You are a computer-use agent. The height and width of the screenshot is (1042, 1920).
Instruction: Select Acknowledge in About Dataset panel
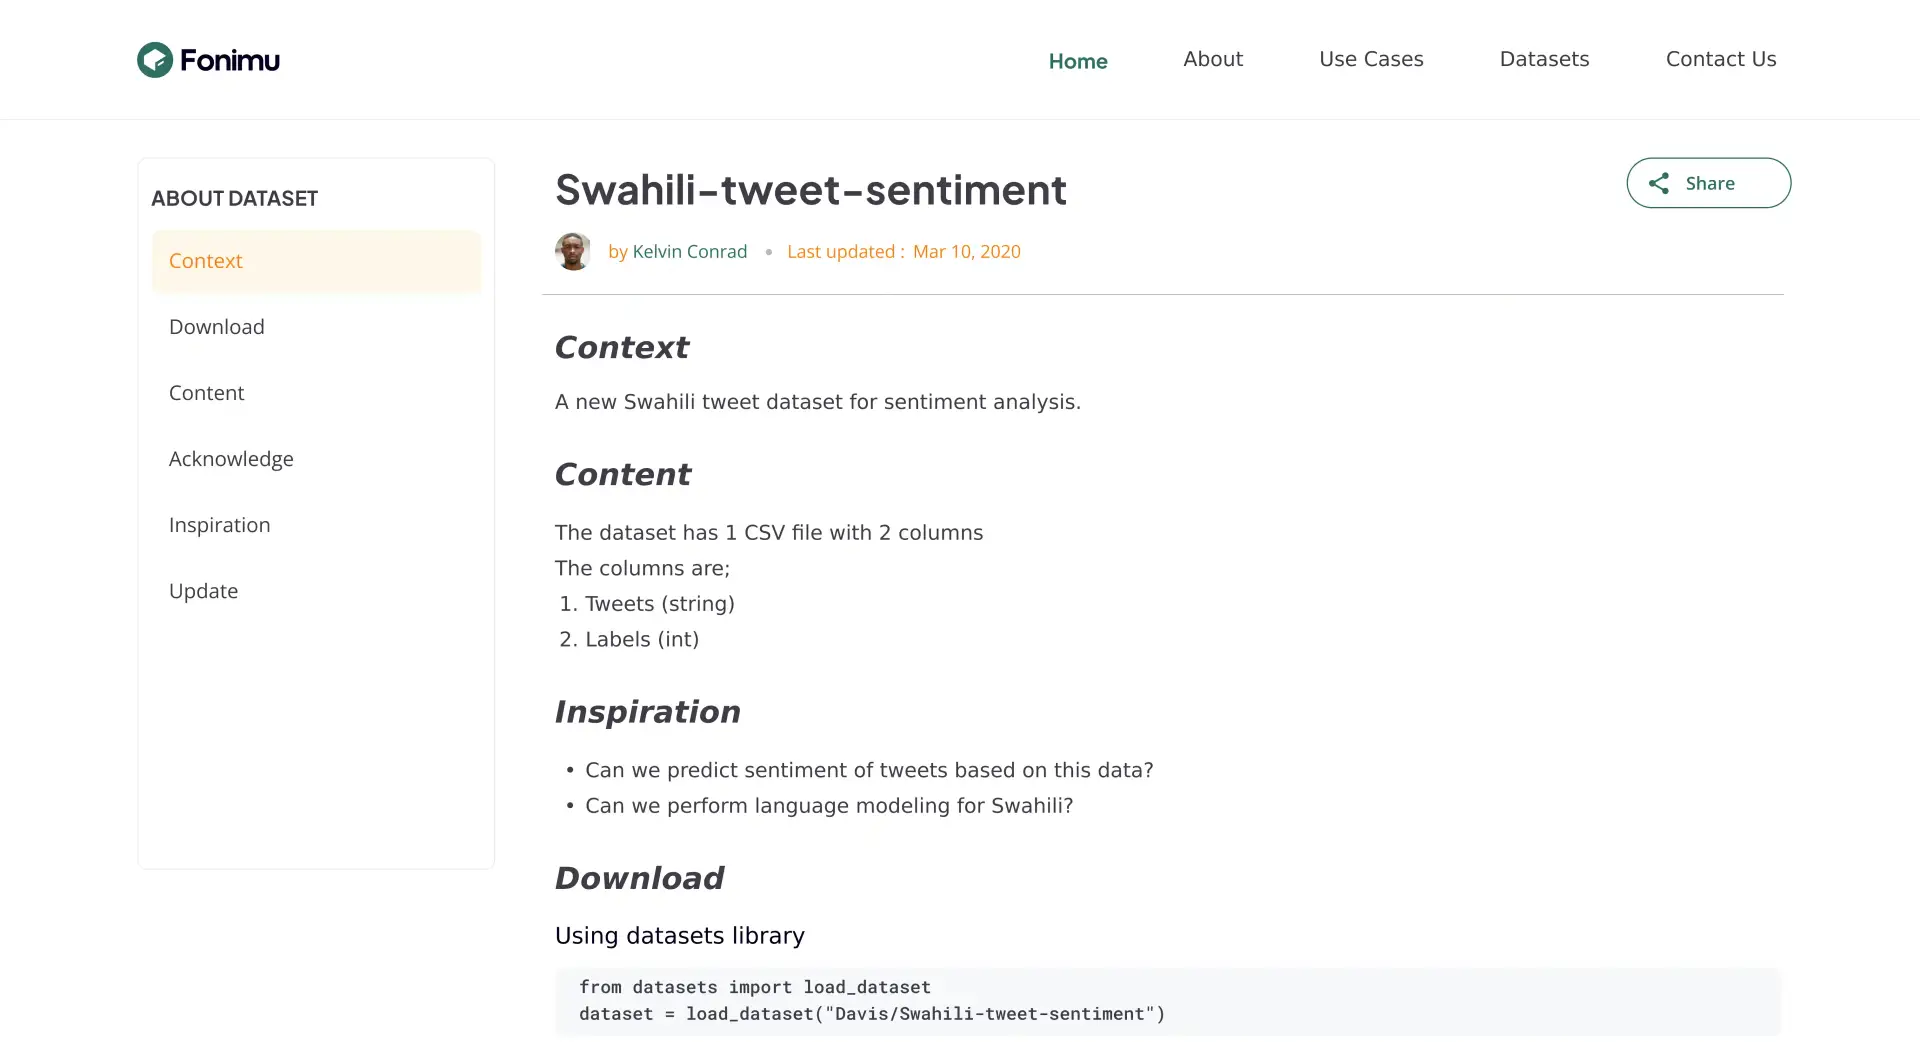tap(231, 458)
